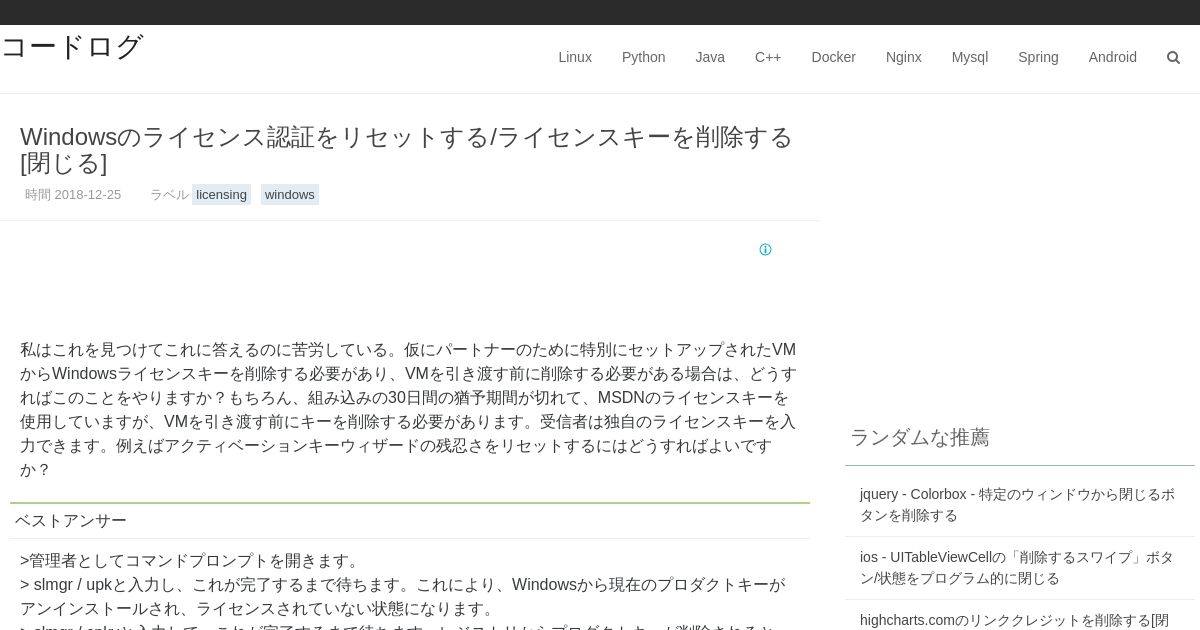Open the Nginx menu item
1200x630 pixels.
click(x=904, y=57)
